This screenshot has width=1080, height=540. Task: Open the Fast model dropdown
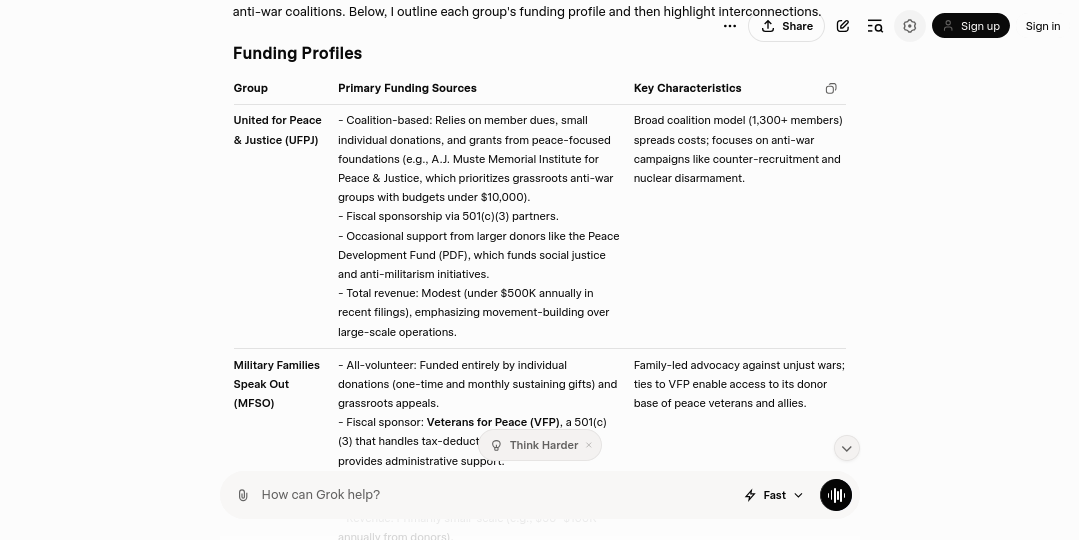(775, 495)
